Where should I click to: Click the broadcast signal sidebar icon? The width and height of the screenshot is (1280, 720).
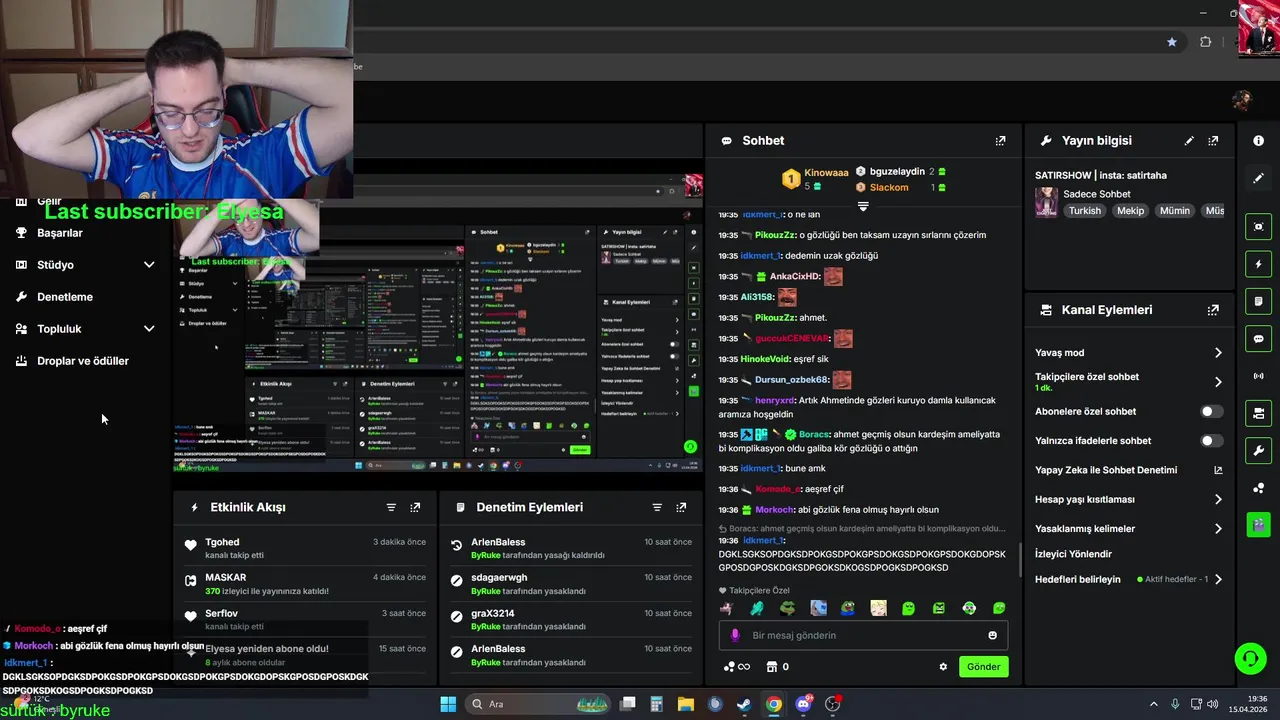click(1258, 376)
